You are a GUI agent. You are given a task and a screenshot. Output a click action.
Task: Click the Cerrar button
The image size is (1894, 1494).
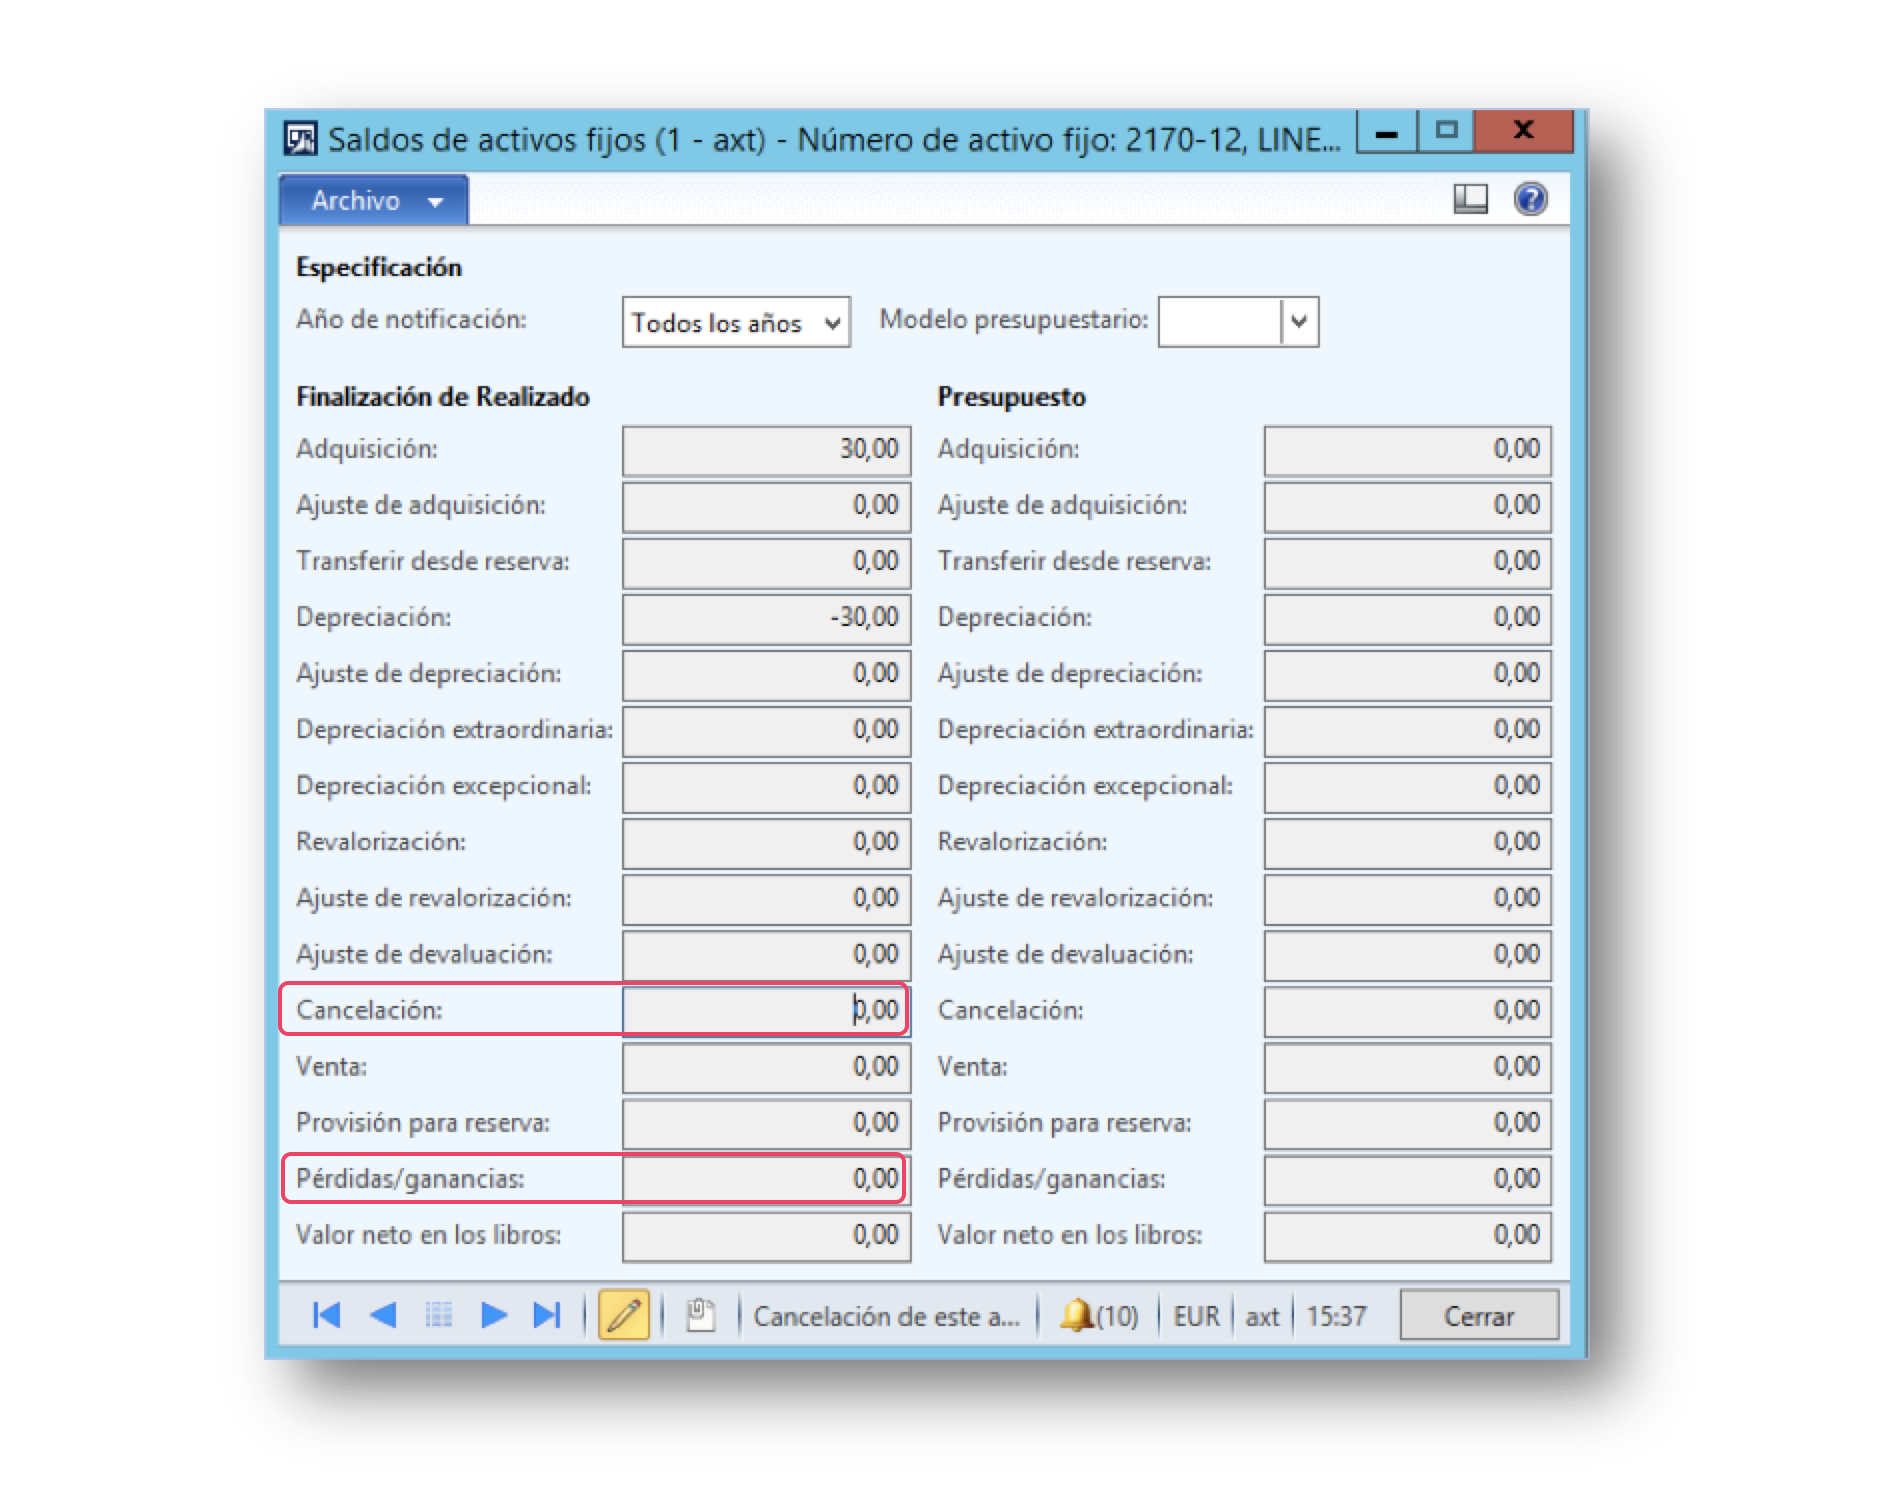click(1478, 1315)
